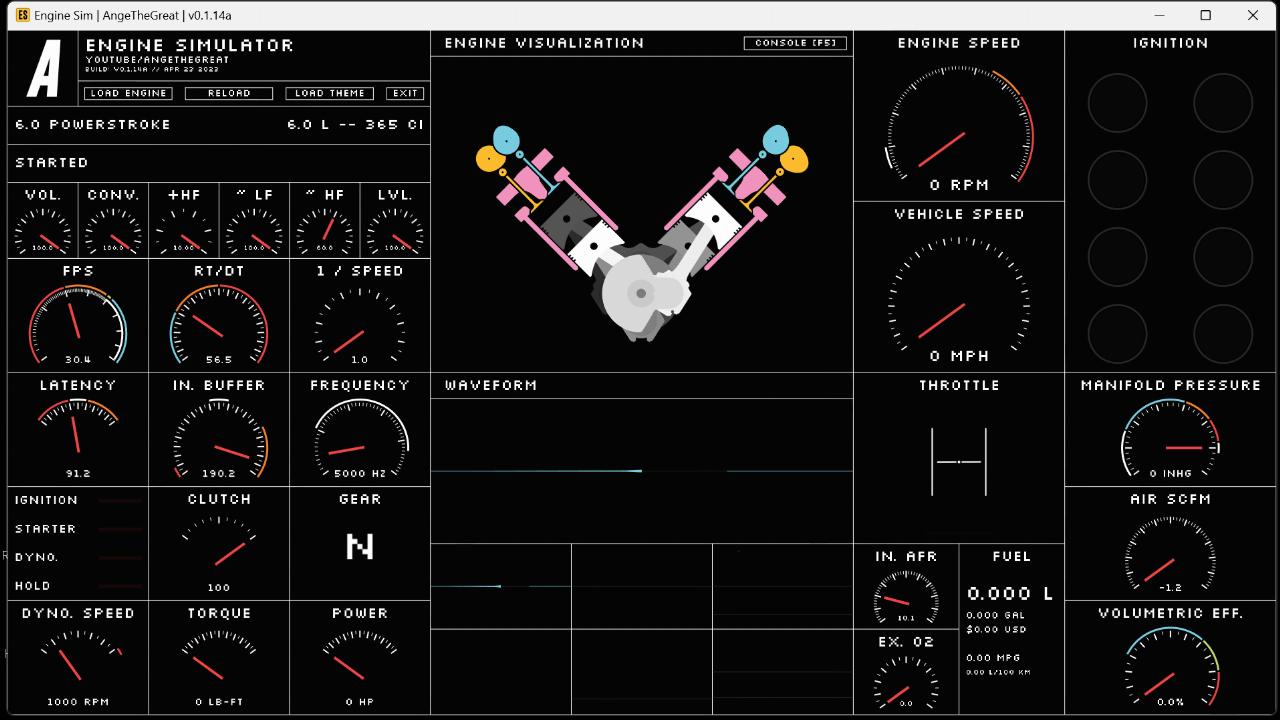Click the Vol. audio level gauge
Screen dimensions: 1280x720
pyautogui.click(x=43, y=230)
